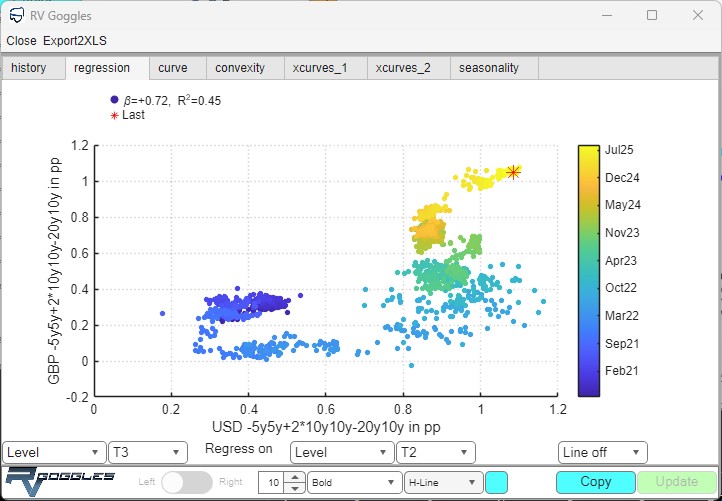This screenshot has width=722, height=501.
Task: Click the USD x-axis label
Action: [x=326, y=427]
